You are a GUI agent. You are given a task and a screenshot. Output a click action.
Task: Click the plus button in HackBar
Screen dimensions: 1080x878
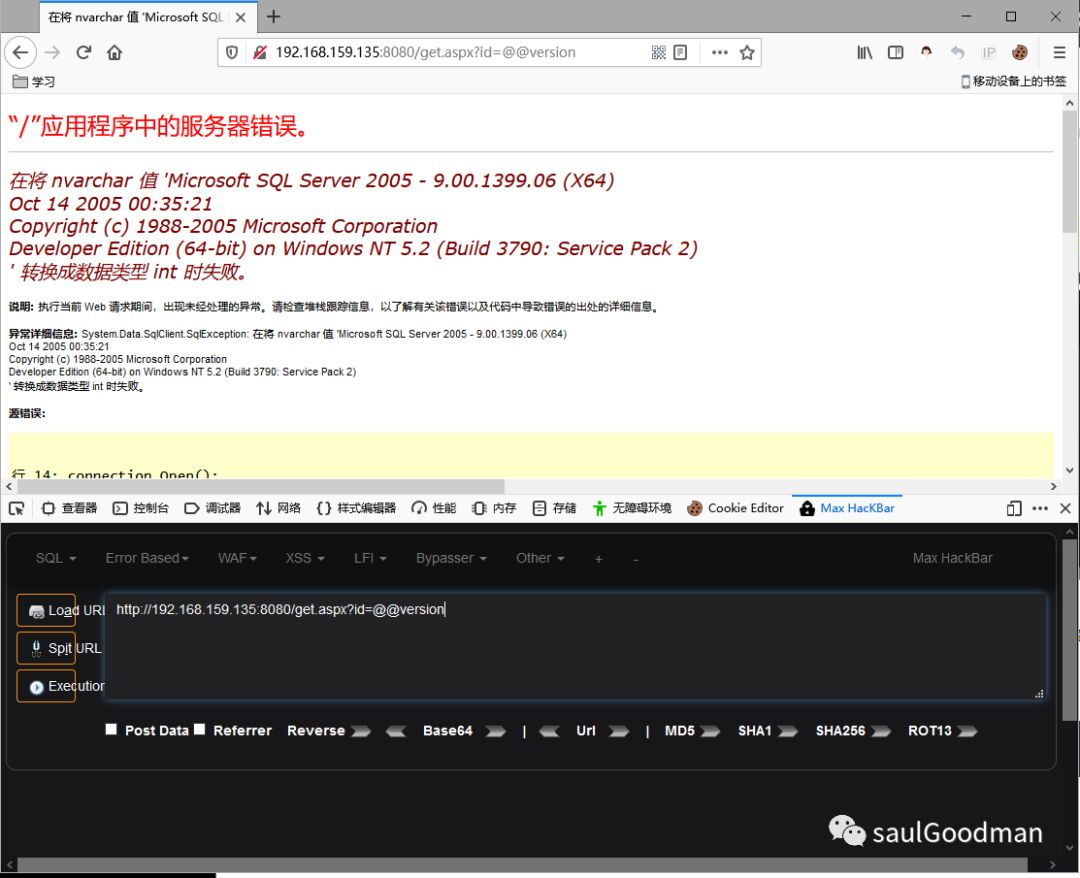tap(599, 559)
